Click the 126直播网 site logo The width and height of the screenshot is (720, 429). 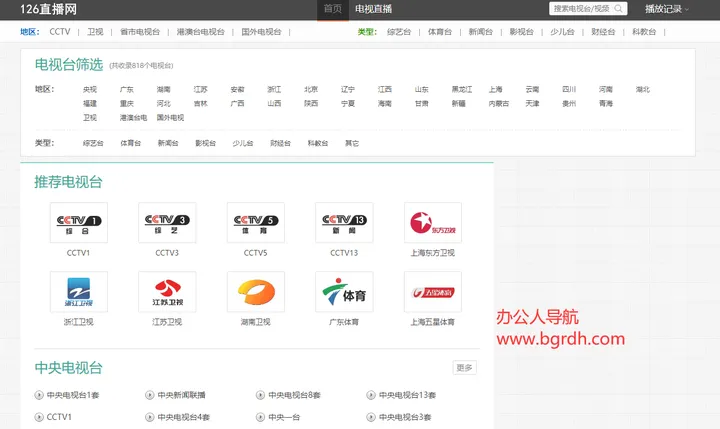click(x=48, y=9)
